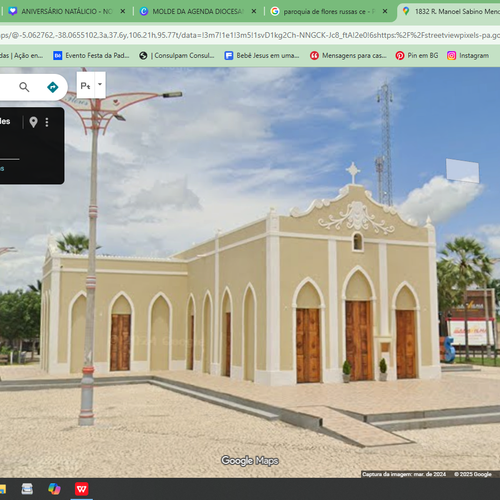Click the © 2025 Google copyright text
This screenshot has width=500, height=500.
(473, 474)
